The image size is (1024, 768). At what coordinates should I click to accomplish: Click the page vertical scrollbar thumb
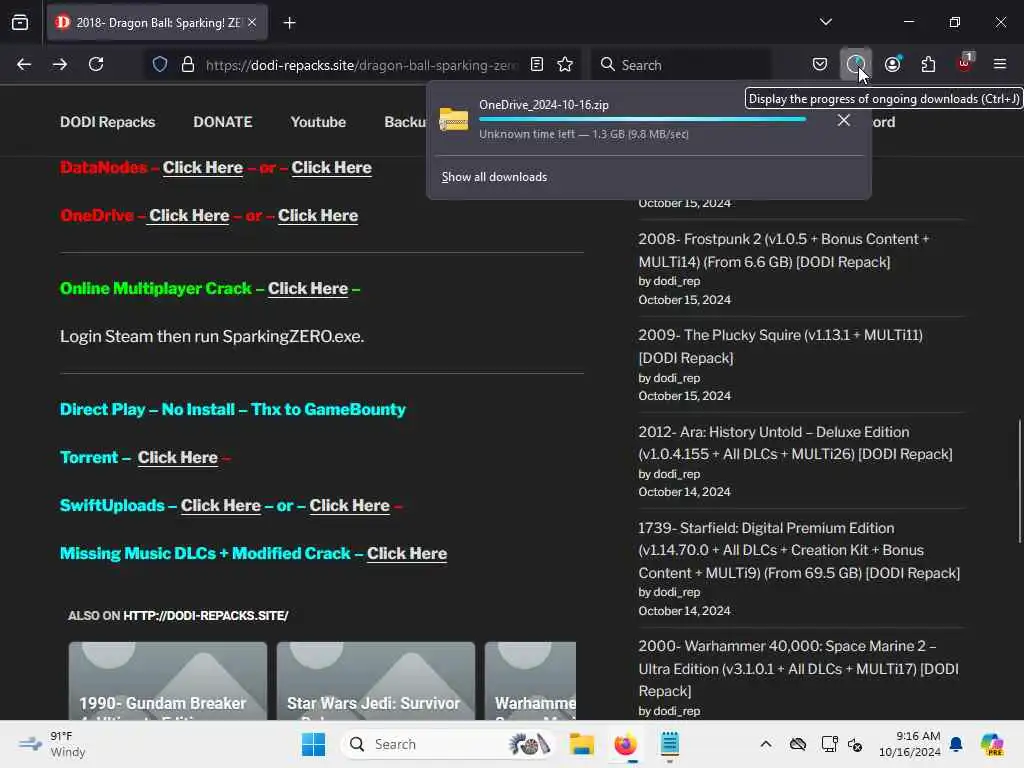click(1019, 481)
